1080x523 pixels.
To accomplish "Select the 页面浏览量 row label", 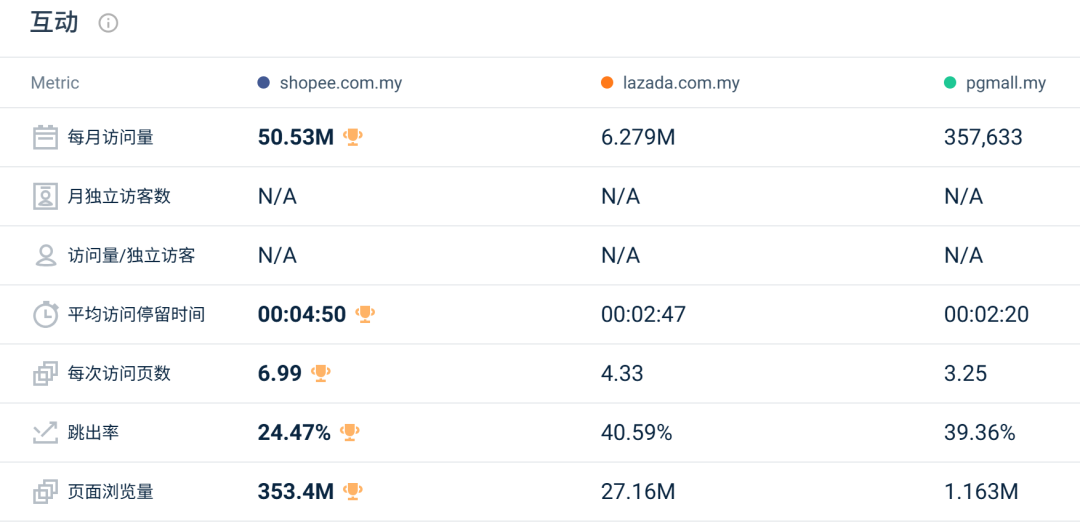I will pyautogui.click(x=110, y=492).
